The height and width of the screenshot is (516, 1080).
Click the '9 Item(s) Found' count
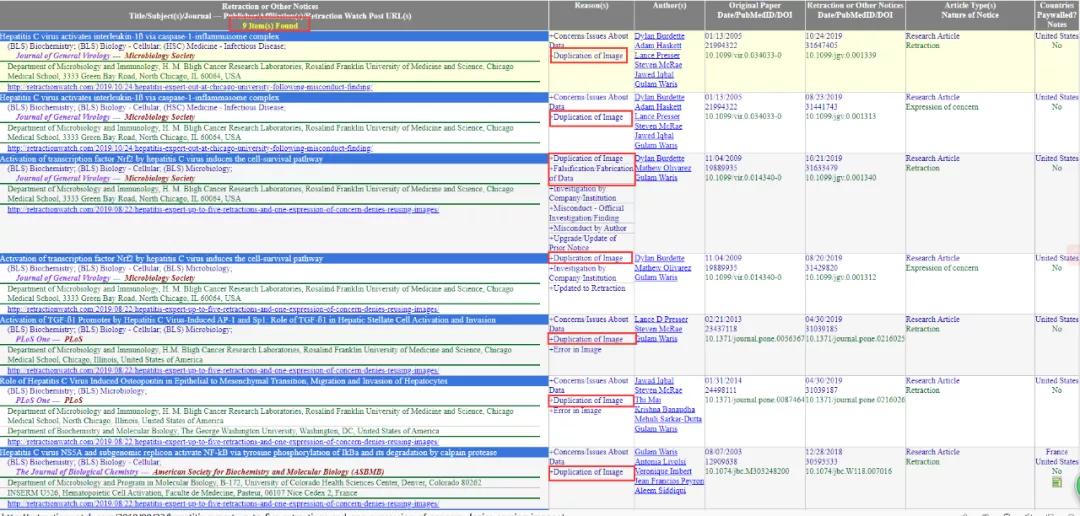pyautogui.click(x=271, y=25)
